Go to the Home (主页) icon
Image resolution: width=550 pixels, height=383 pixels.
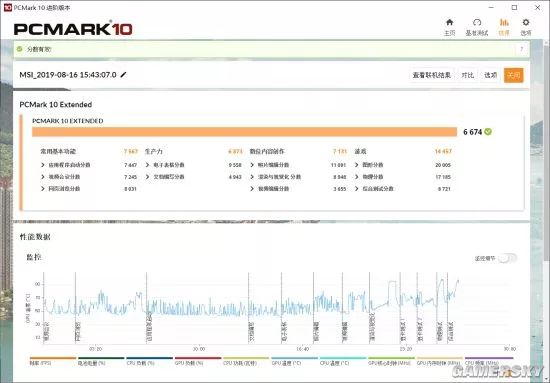(x=449, y=22)
